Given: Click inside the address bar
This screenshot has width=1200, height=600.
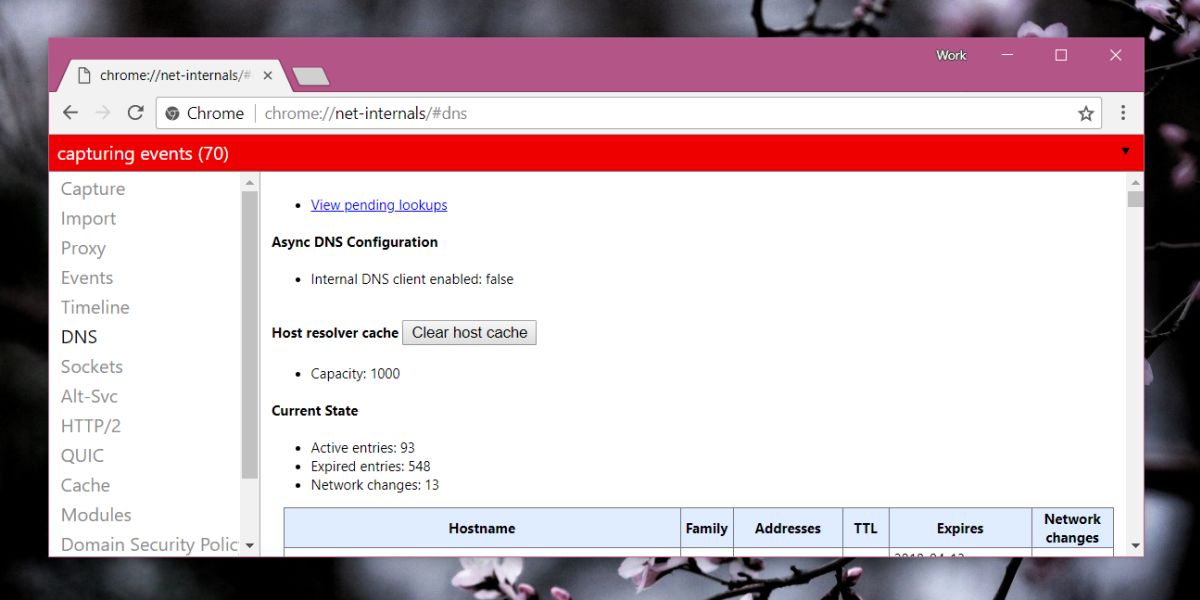Looking at the screenshot, I should point(600,113).
